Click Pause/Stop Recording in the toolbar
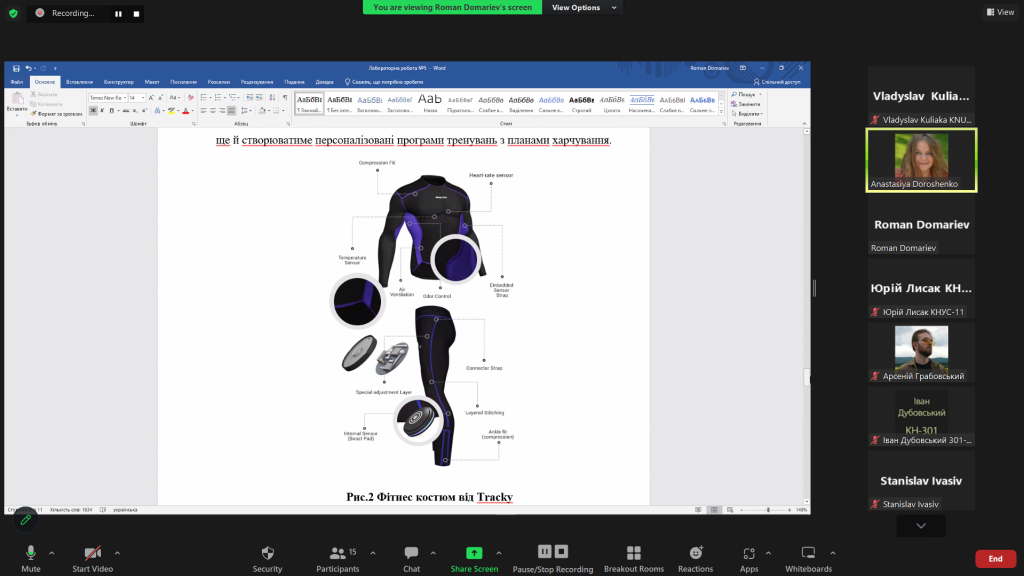 pos(552,559)
